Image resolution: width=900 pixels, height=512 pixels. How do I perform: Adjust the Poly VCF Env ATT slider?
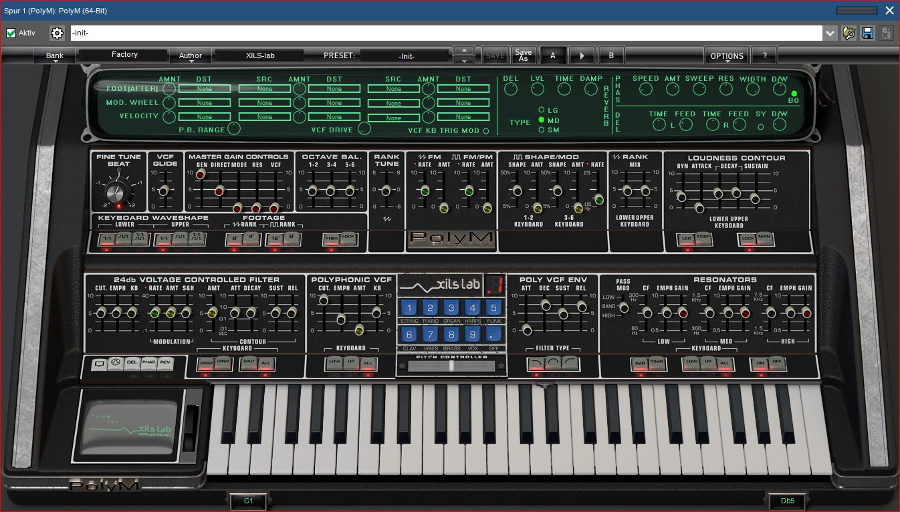point(526,313)
